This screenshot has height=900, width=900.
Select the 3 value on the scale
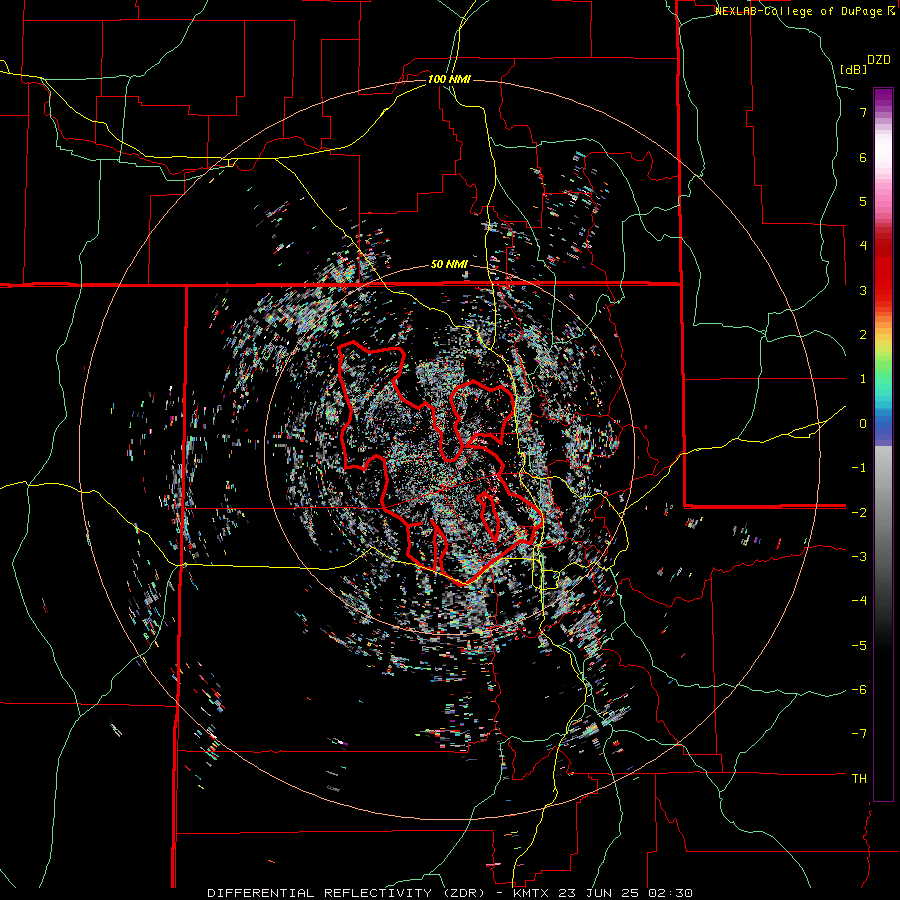tap(863, 290)
